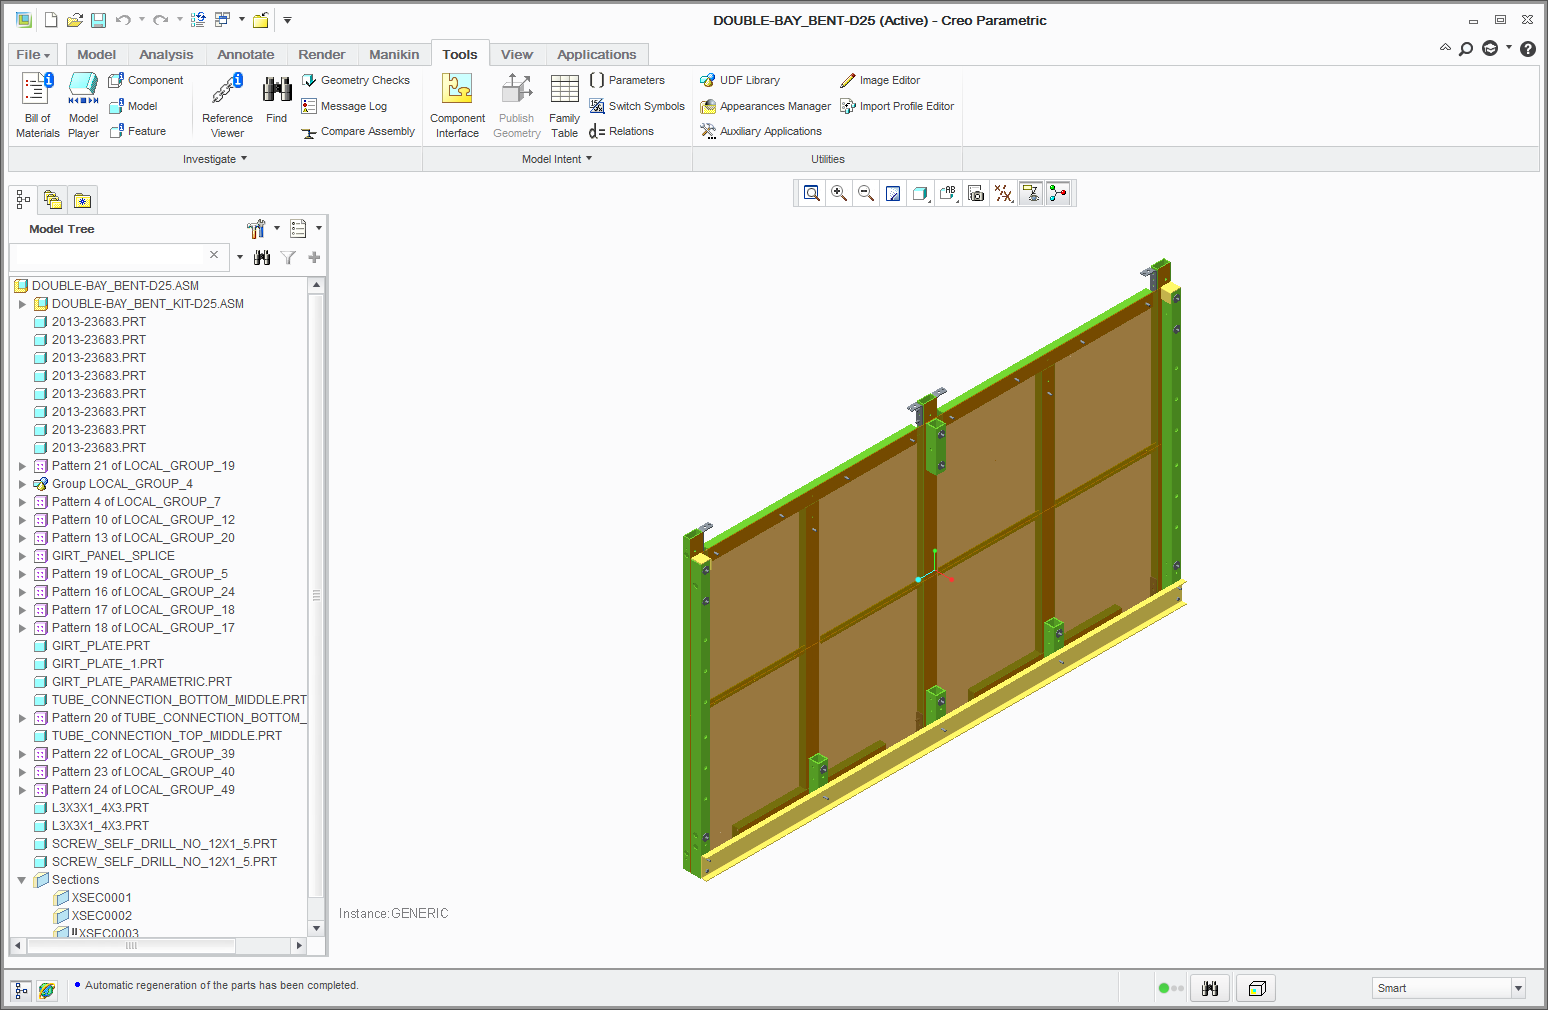1552x1012 pixels.
Task: Toggle spin center display
Action: (1057, 193)
